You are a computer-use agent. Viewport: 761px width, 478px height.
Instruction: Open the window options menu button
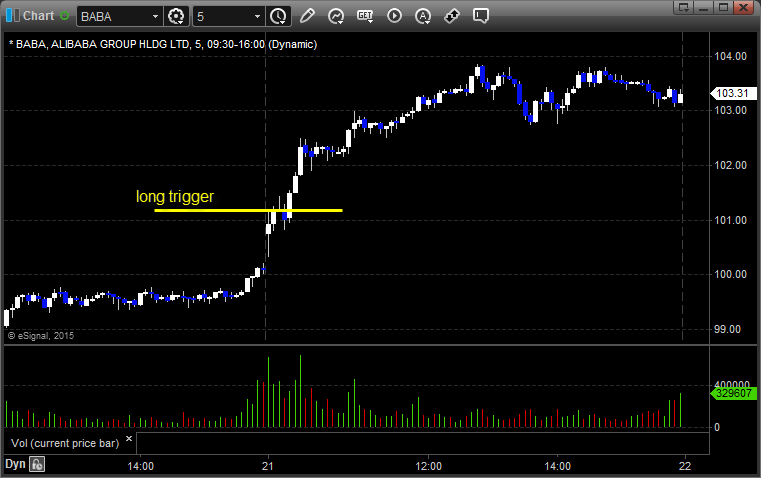pyautogui.click(x=683, y=7)
